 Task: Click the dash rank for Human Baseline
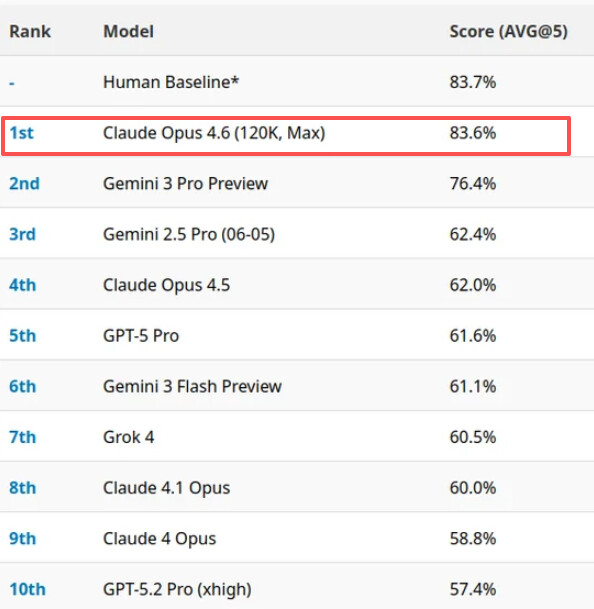tap(12, 83)
